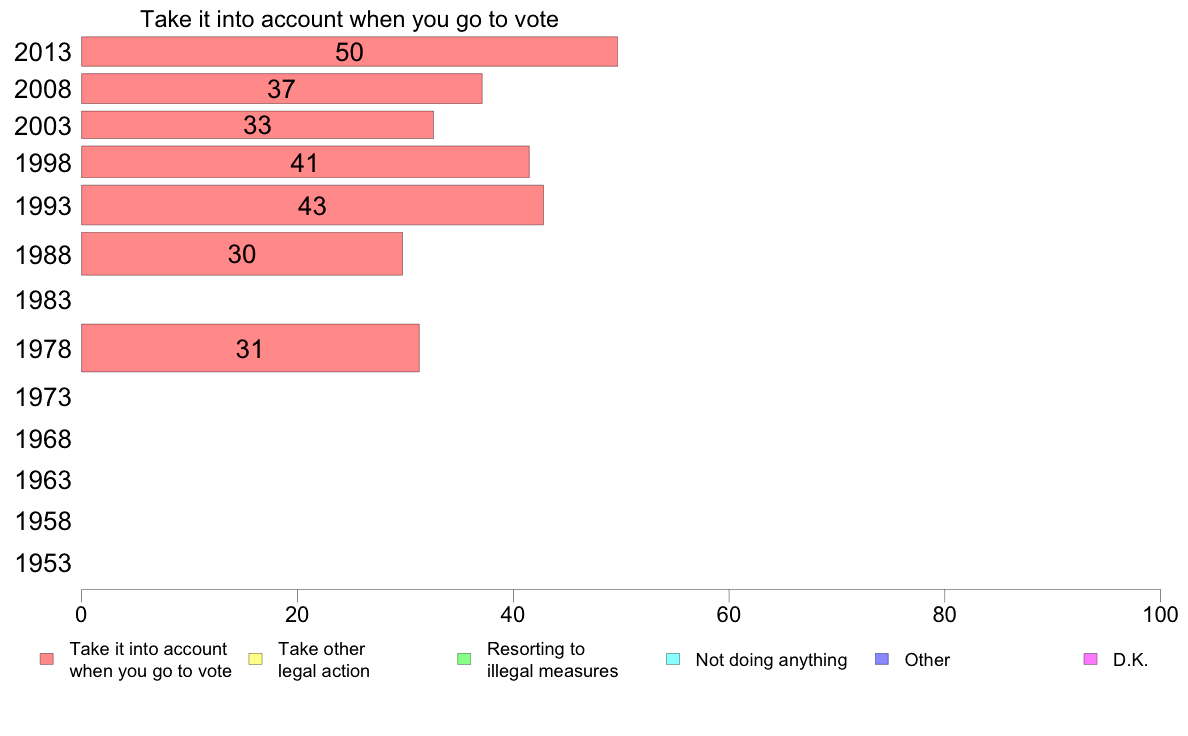This screenshot has width=1188, height=736.
Task: Select the 2003 bar labeled 33
Action: (x=258, y=125)
